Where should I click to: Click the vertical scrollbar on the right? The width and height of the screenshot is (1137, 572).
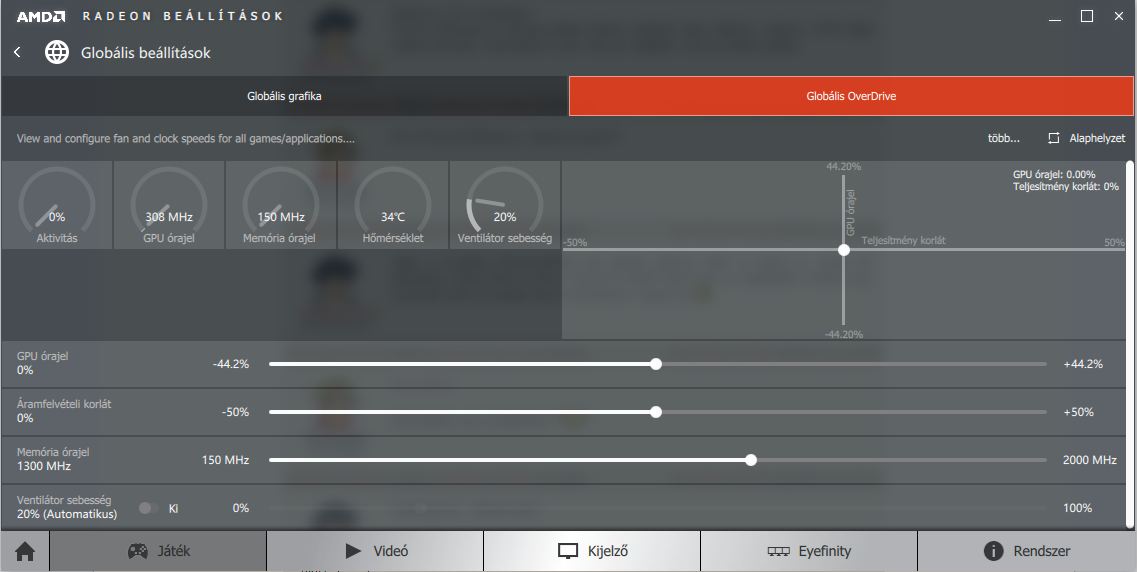pyautogui.click(x=1130, y=344)
